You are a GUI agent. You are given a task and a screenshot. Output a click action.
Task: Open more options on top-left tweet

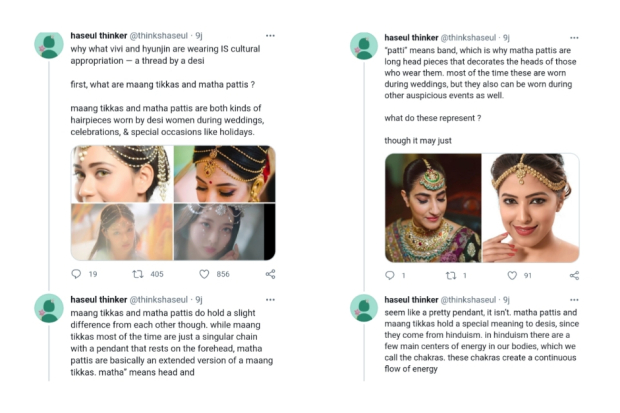pyautogui.click(x=270, y=35)
